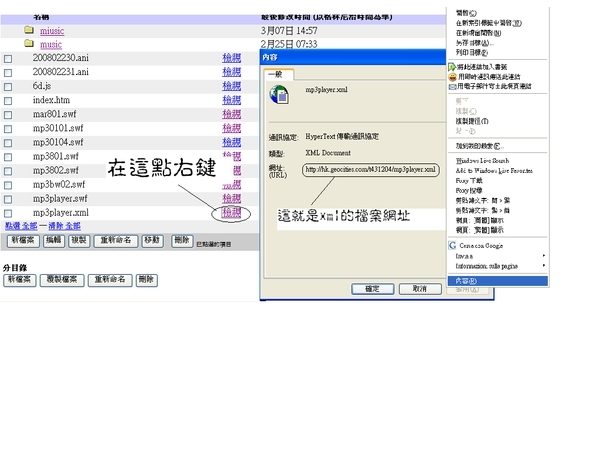
Task: Select Invia a in the context menu
Action: [464, 256]
